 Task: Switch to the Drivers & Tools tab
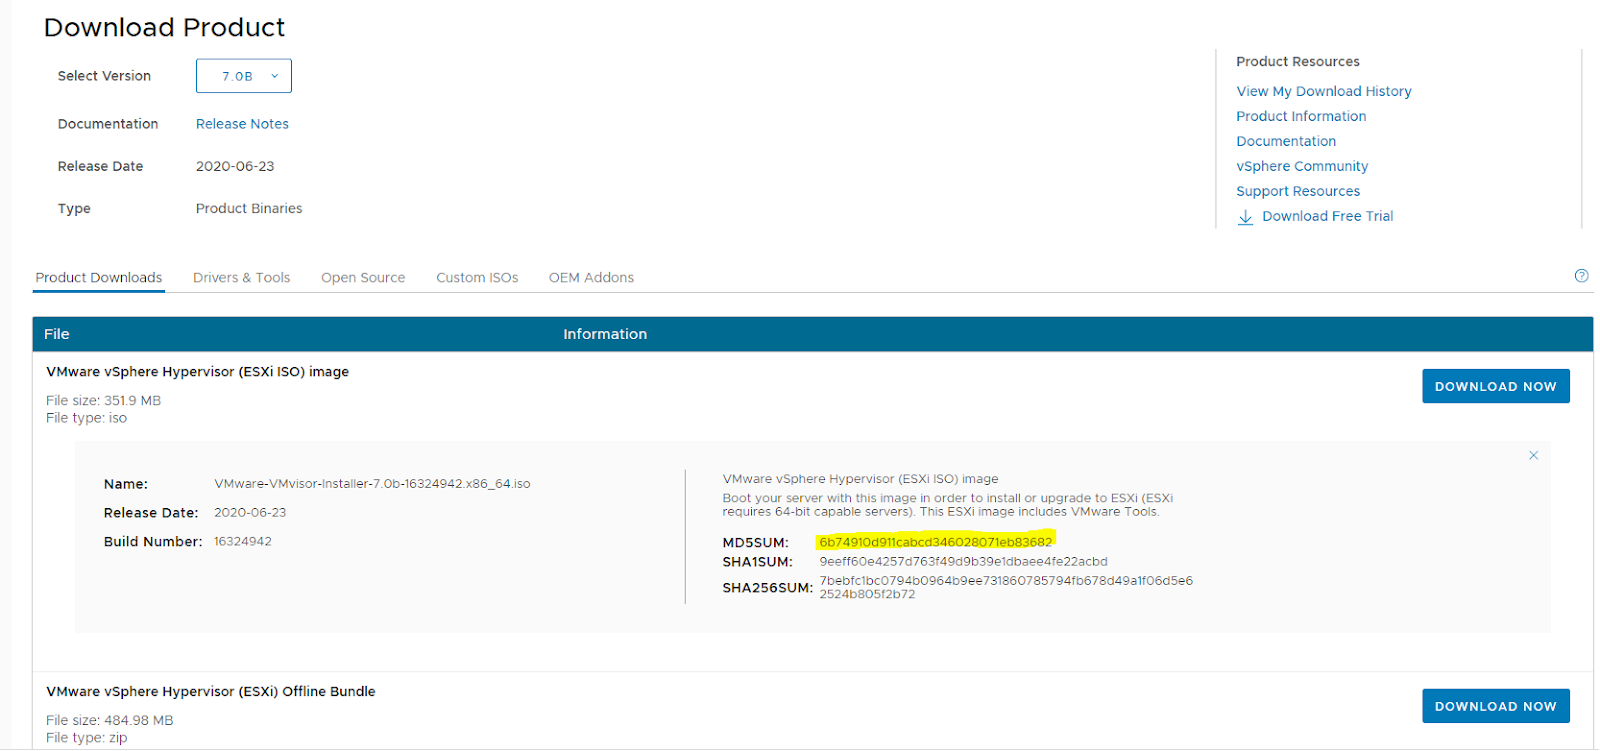241,278
